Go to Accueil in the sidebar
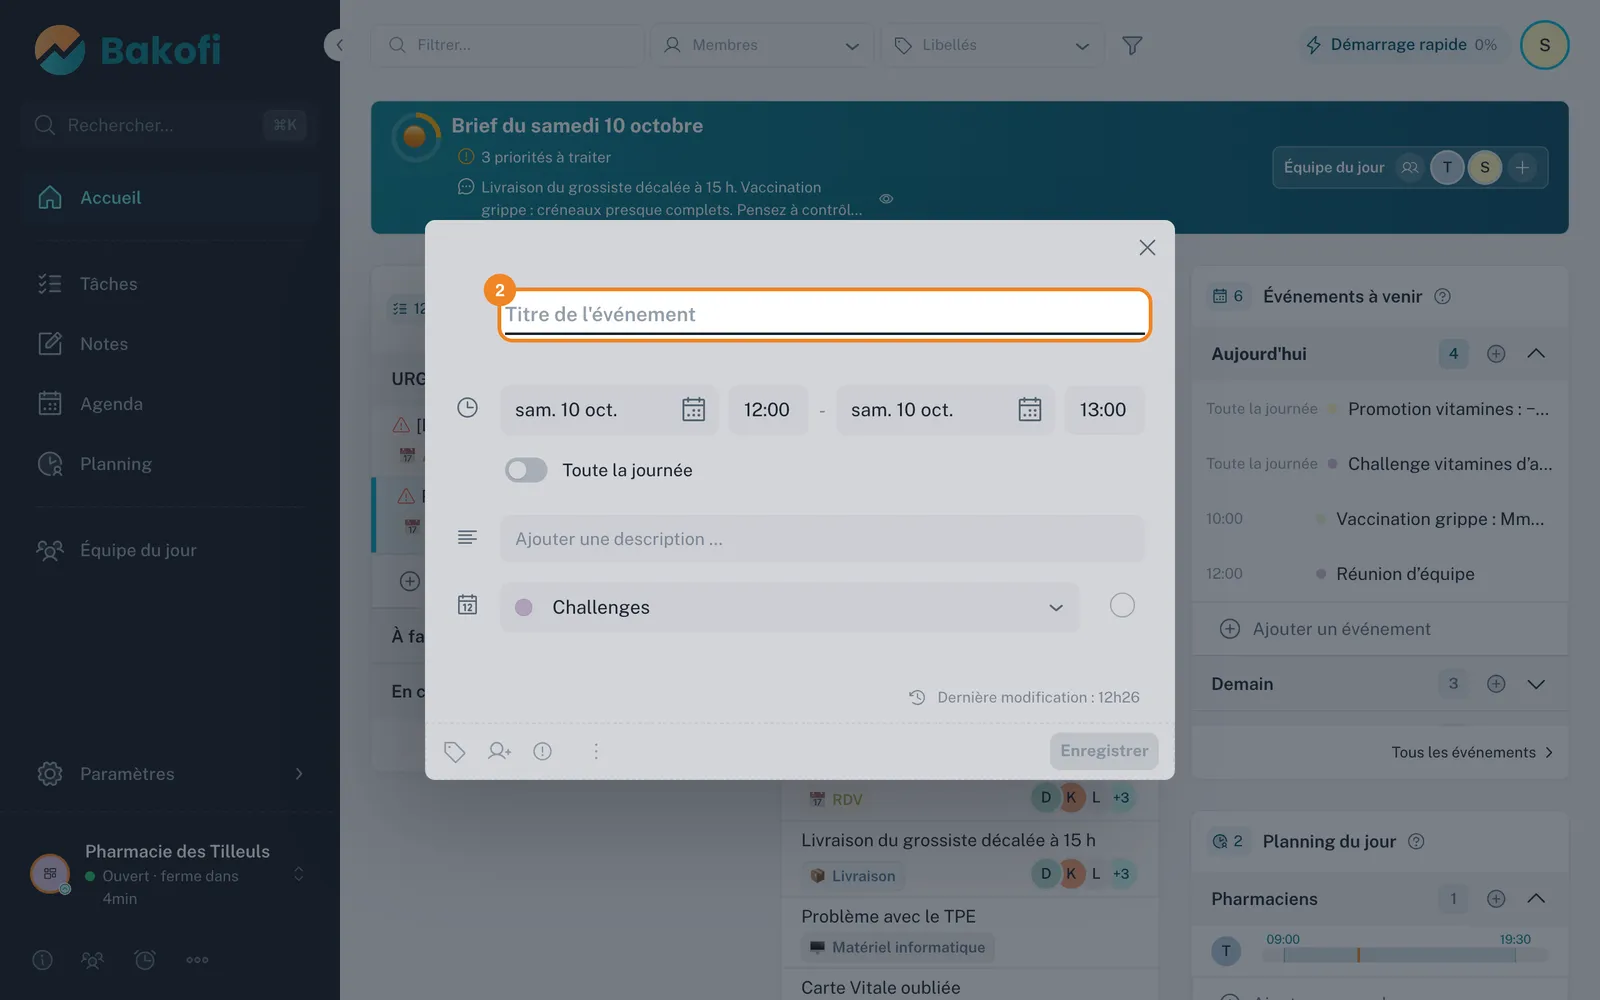The image size is (1600, 1000). (x=170, y=198)
